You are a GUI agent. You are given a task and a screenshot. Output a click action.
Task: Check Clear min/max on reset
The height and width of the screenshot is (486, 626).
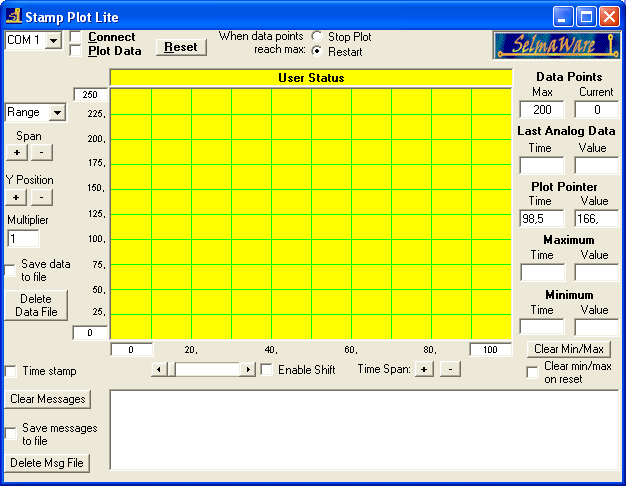pyautogui.click(x=533, y=372)
